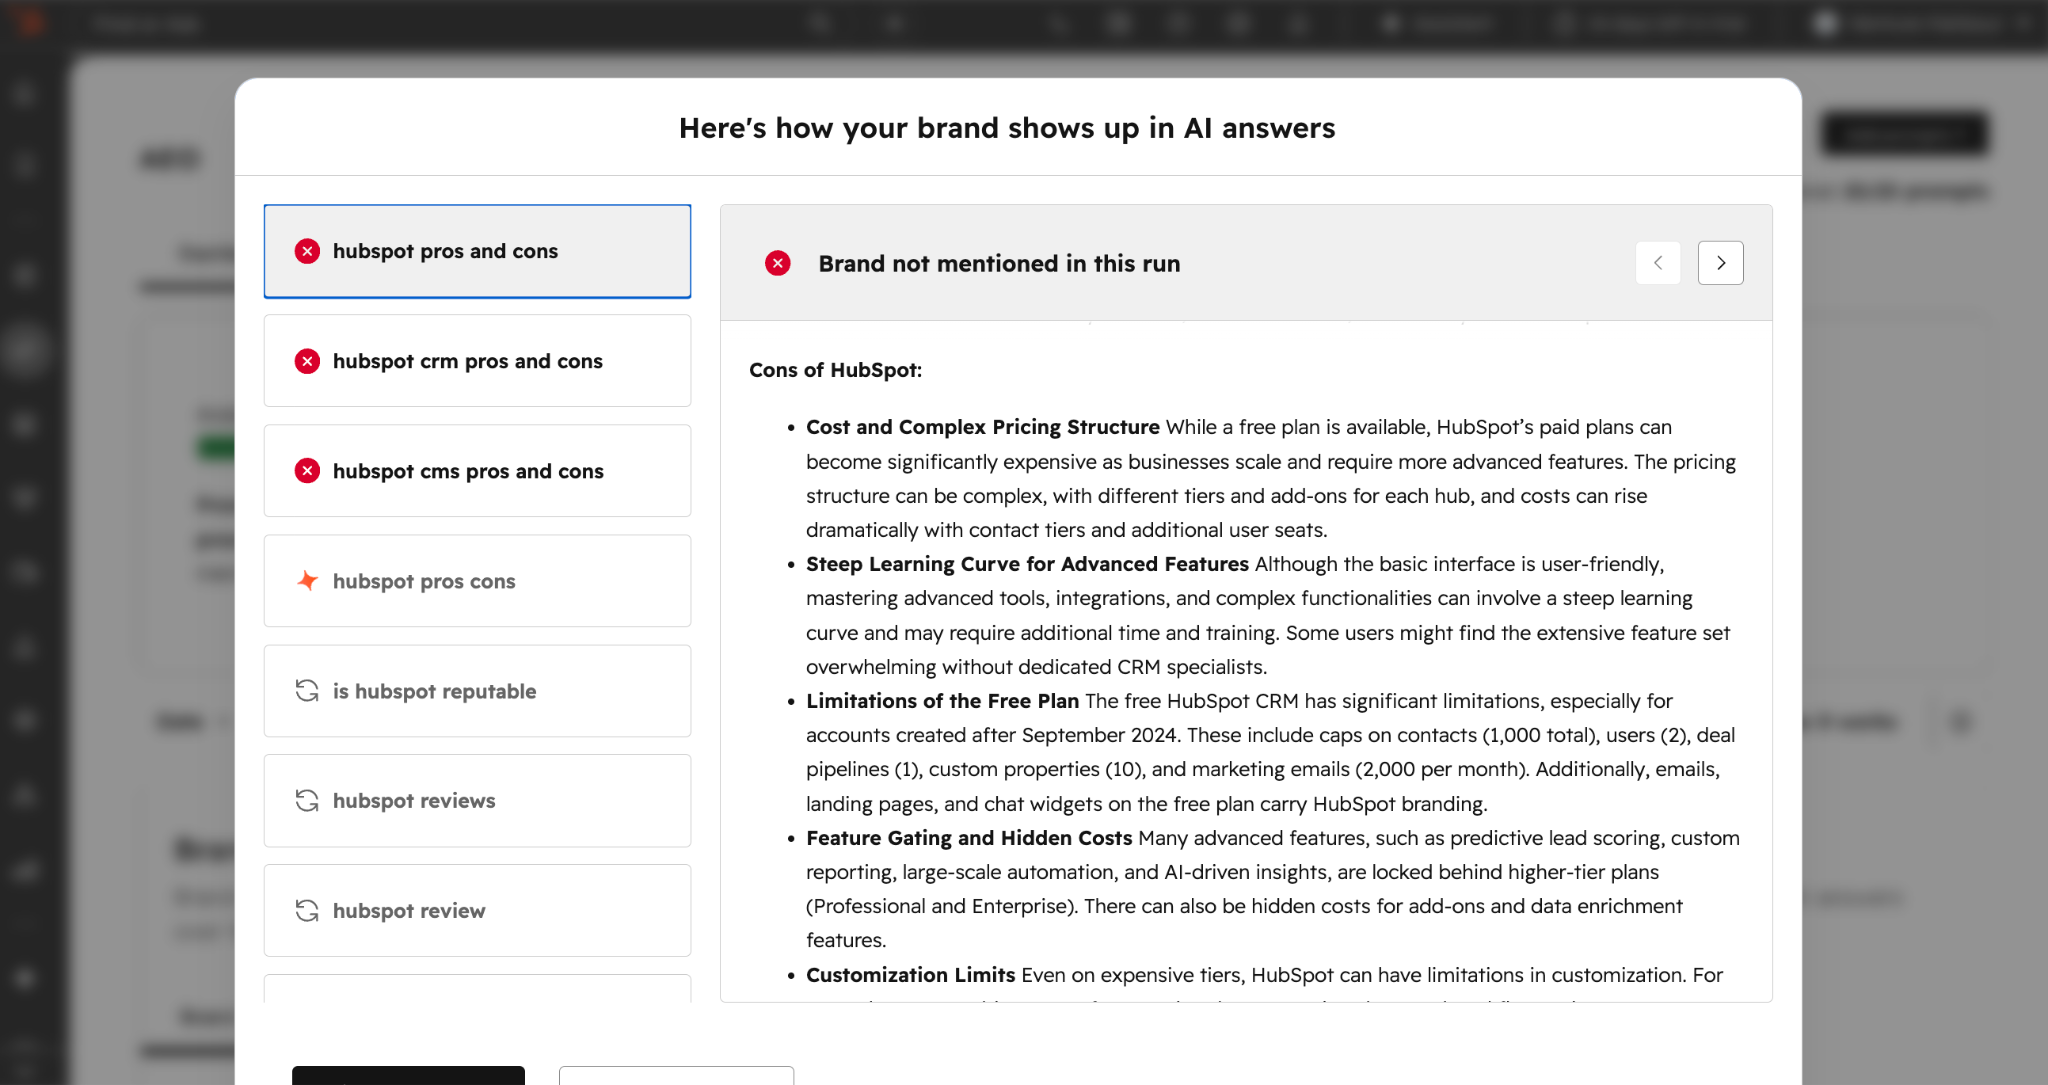Click red X icon beside 'Brand not mentioned'
The image size is (2048, 1085).
point(778,263)
